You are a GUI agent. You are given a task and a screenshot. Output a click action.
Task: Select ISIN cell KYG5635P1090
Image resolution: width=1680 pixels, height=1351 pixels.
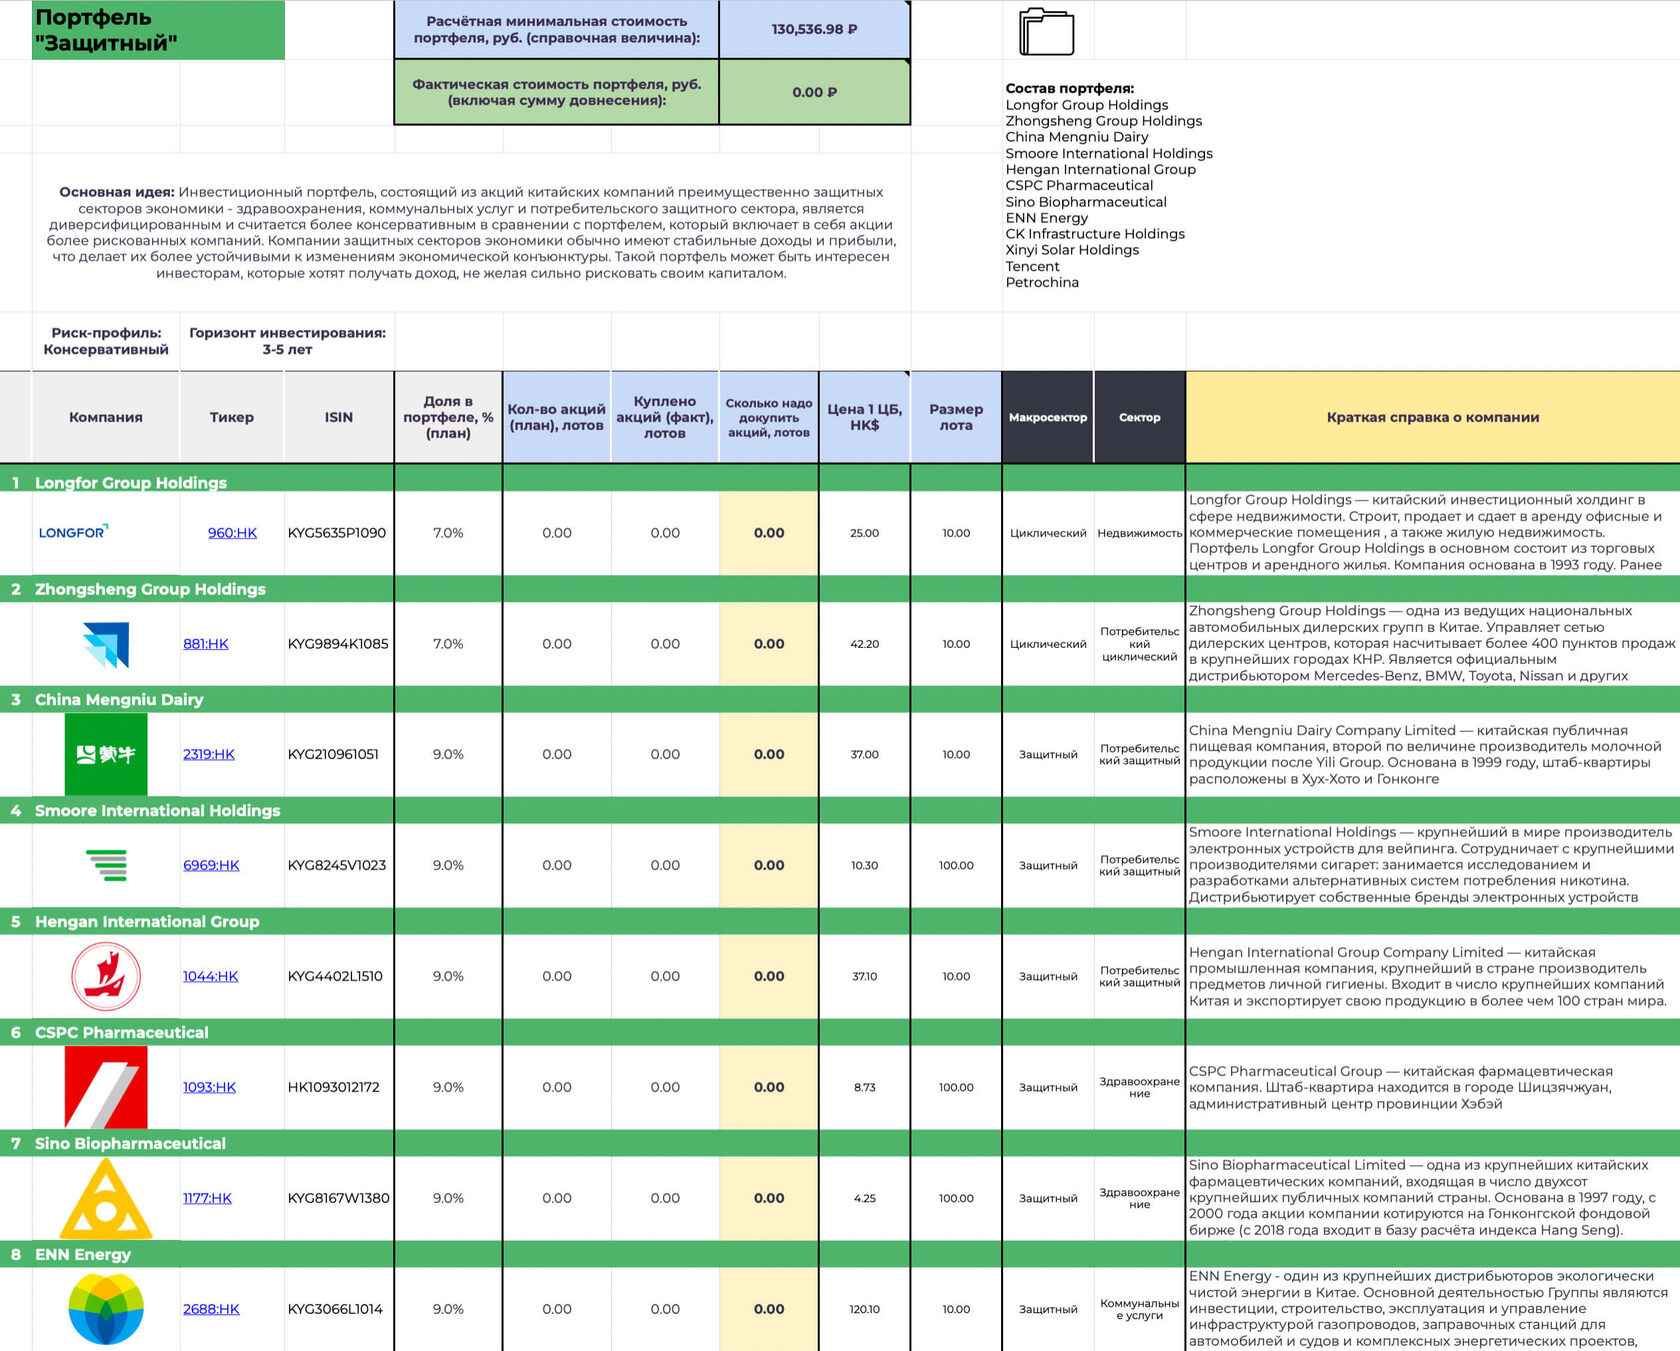[x=339, y=533]
